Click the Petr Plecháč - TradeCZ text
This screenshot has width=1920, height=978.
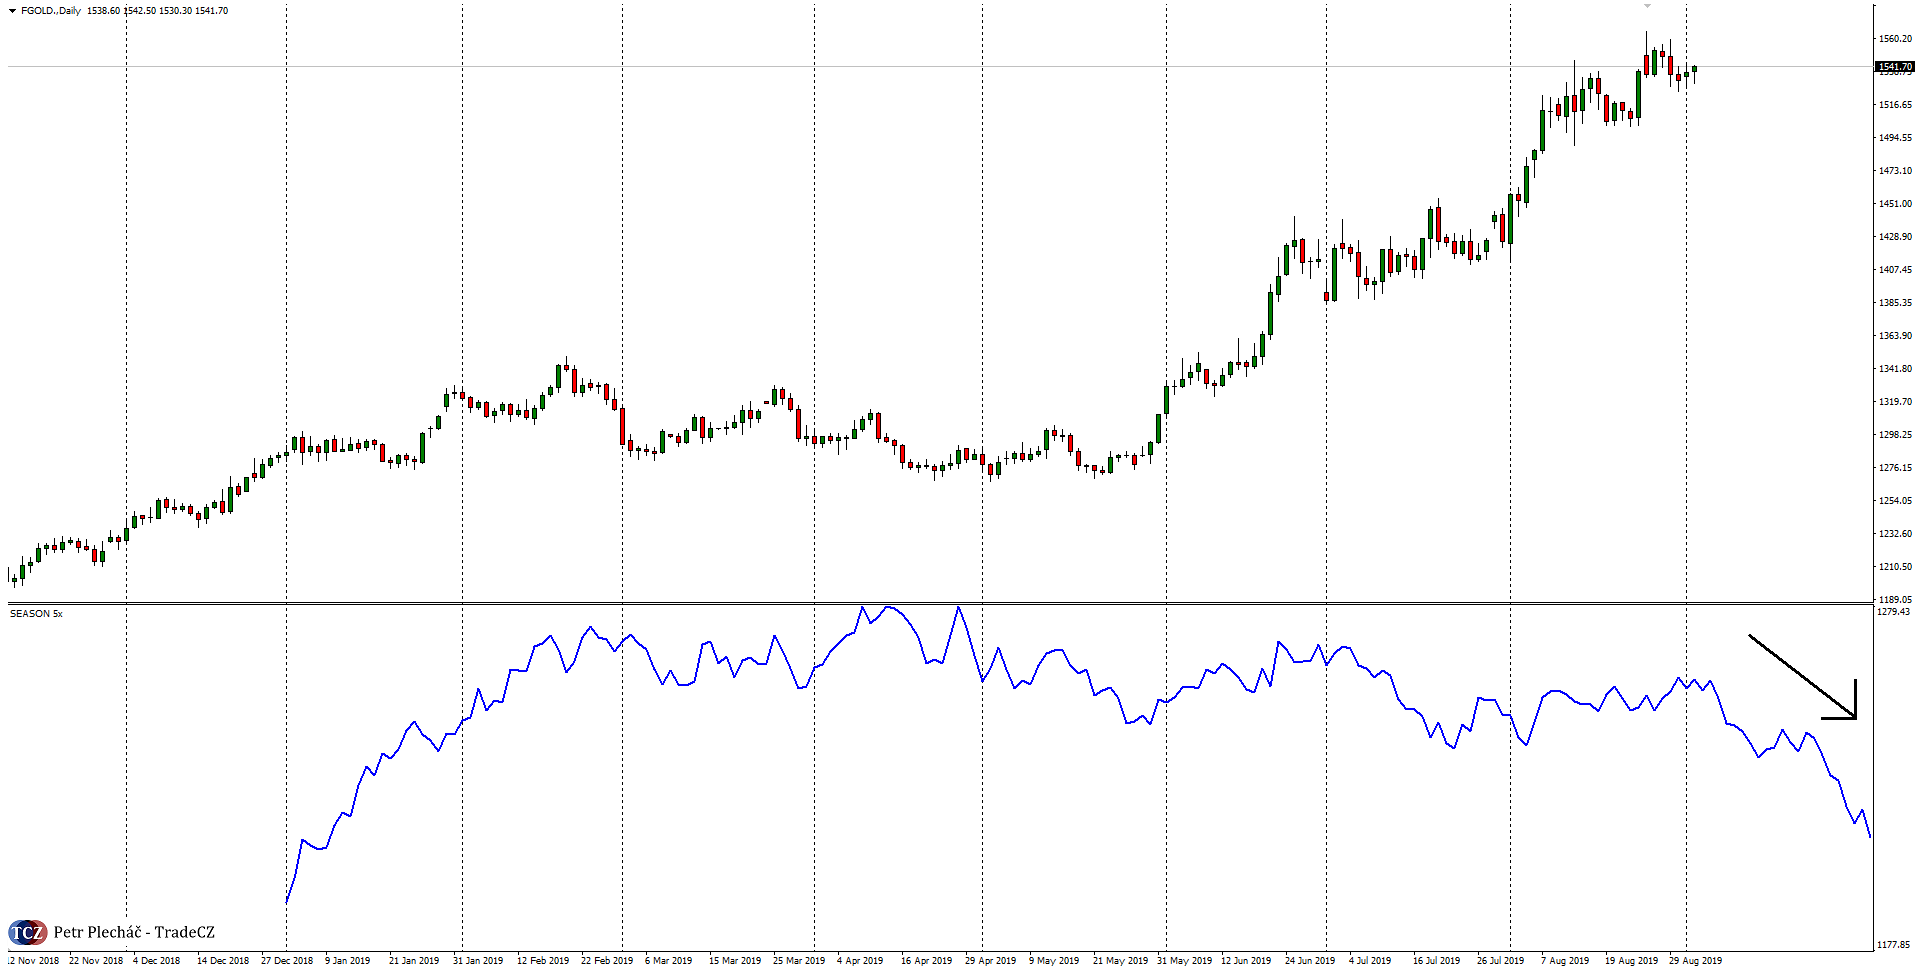tap(134, 933)
